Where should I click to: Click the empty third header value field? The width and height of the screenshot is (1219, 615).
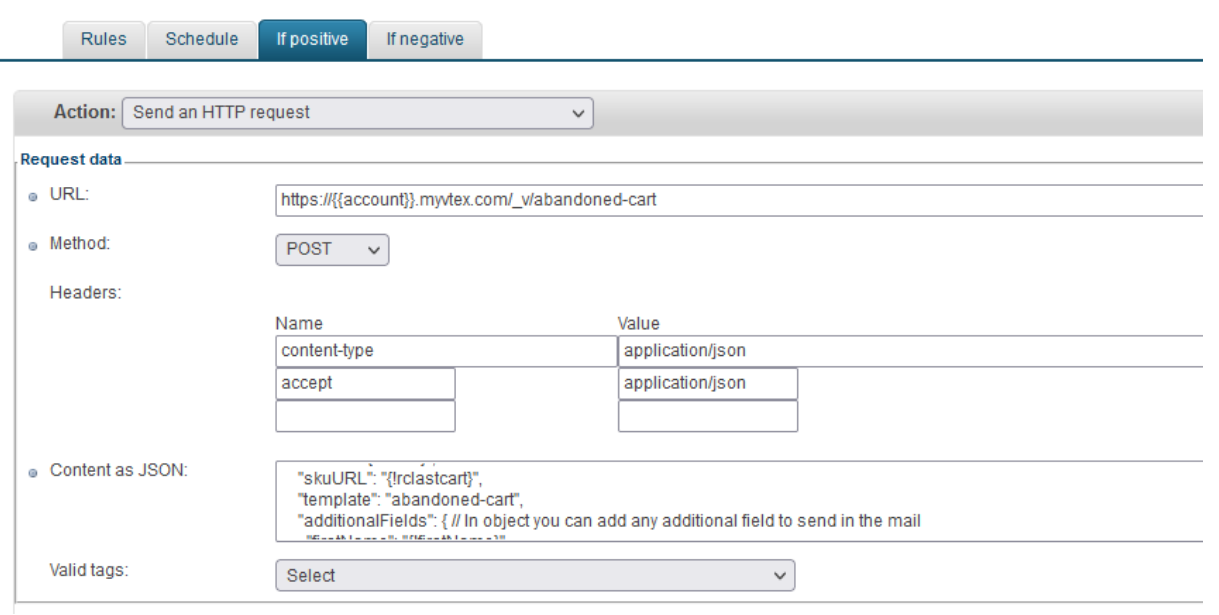point(708,416)
